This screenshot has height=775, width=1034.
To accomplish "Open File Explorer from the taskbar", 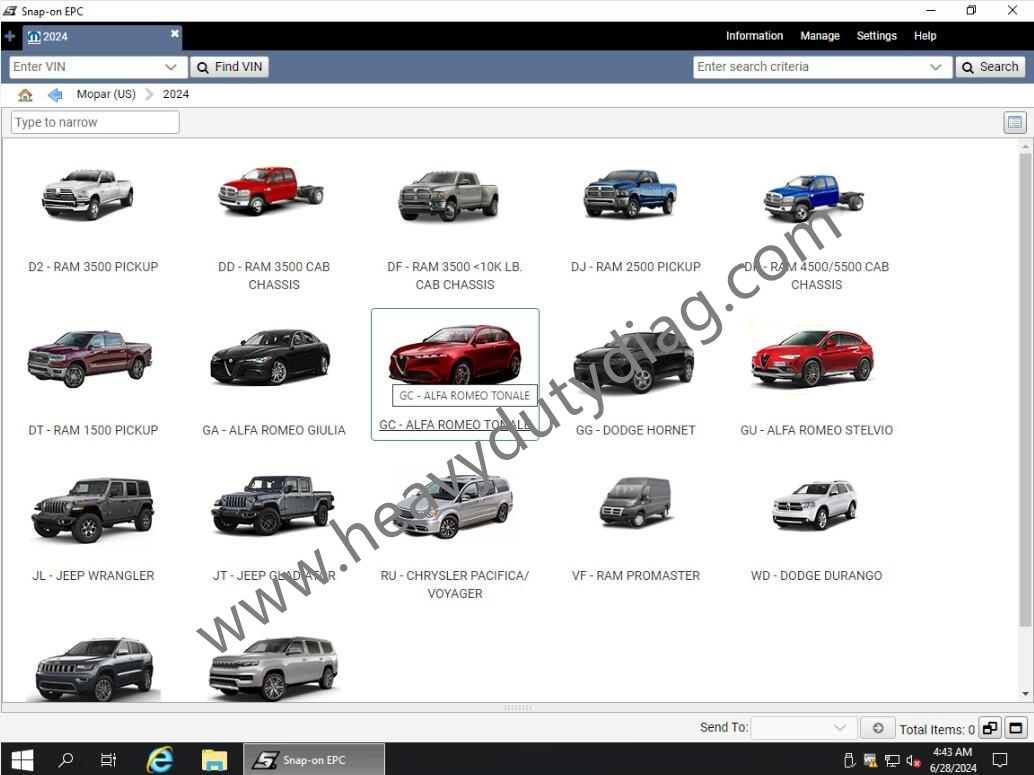I will coord(214,760).
